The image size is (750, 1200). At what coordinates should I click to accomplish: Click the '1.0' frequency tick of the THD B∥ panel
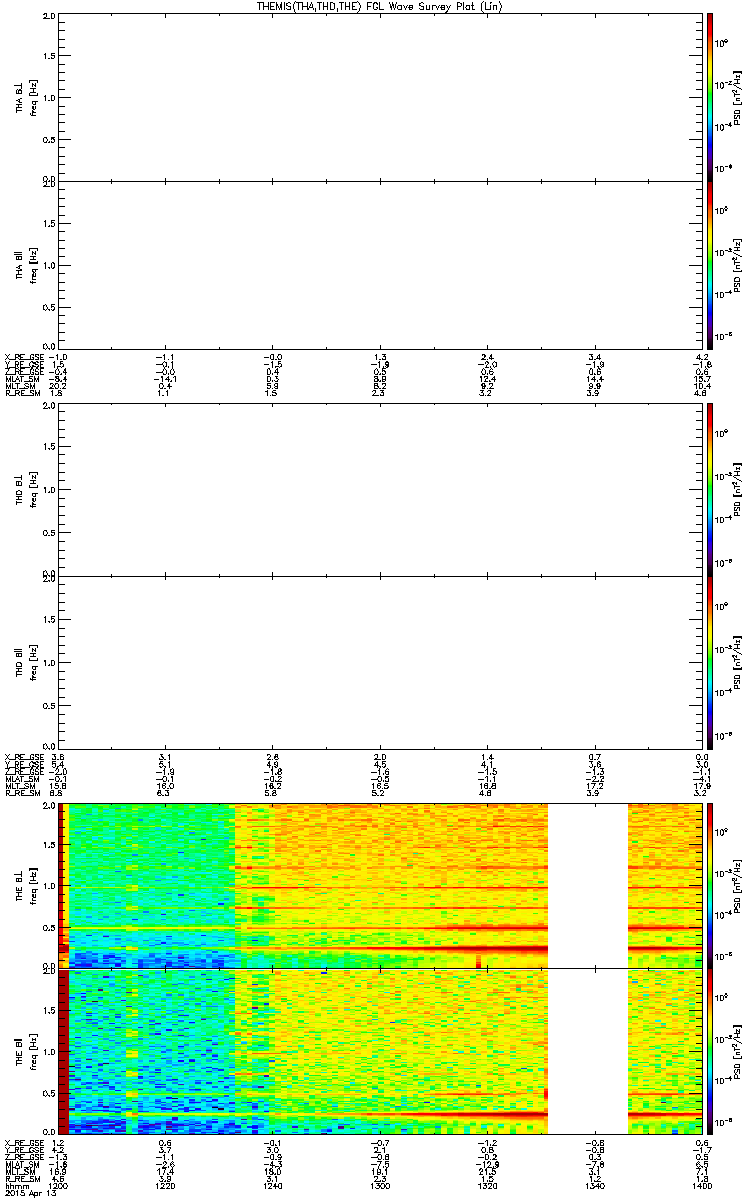[50, 662]
